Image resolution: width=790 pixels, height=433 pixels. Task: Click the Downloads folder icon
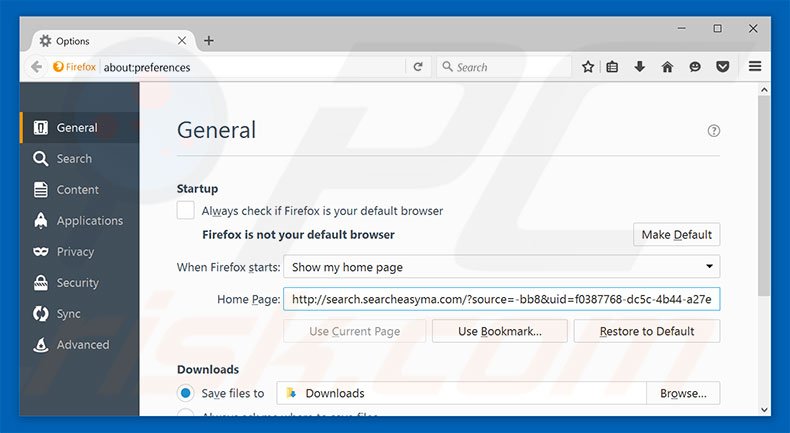[291, 393]
